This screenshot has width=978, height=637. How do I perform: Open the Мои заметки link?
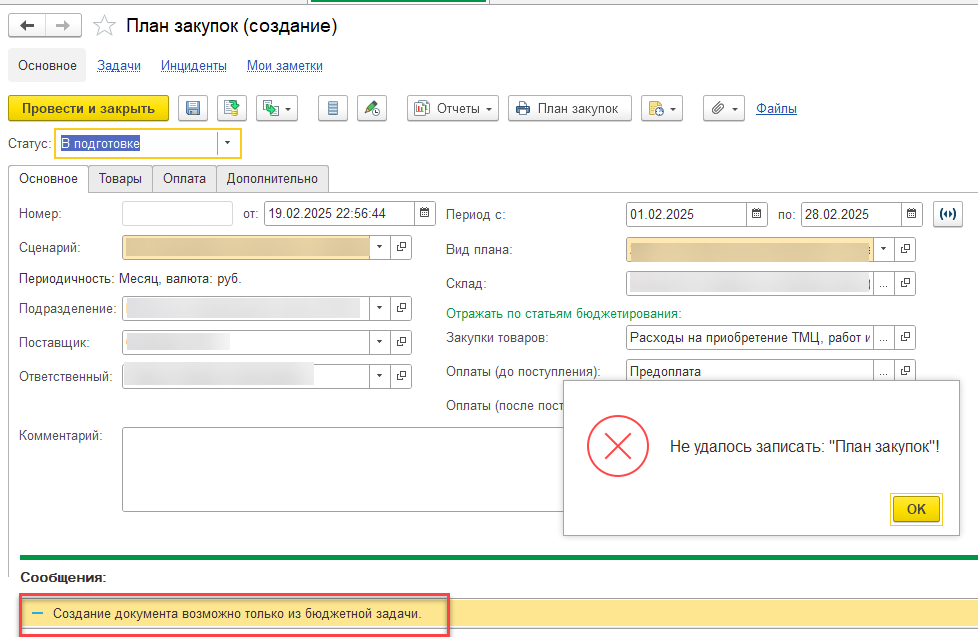[x=284, y=66]
